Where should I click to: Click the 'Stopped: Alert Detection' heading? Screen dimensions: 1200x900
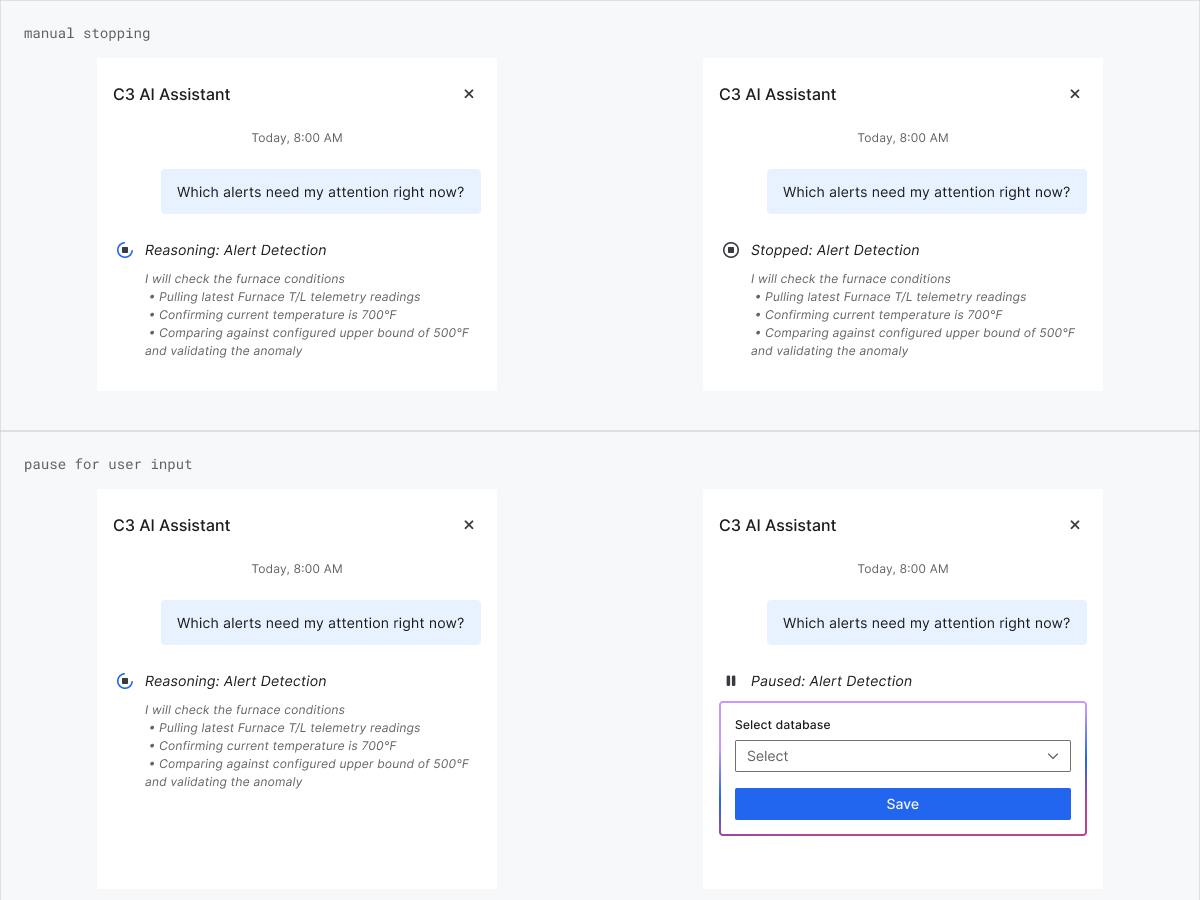click(835, 250)
